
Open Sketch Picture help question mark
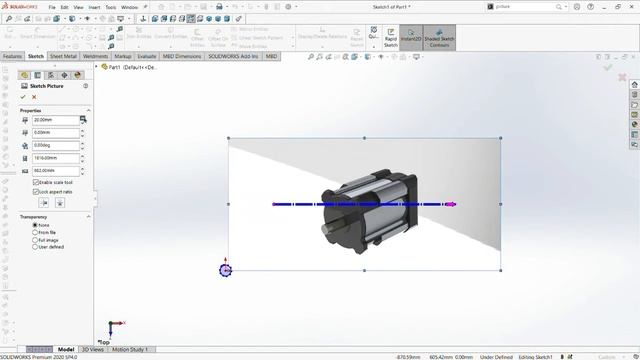tap(86, 86)
